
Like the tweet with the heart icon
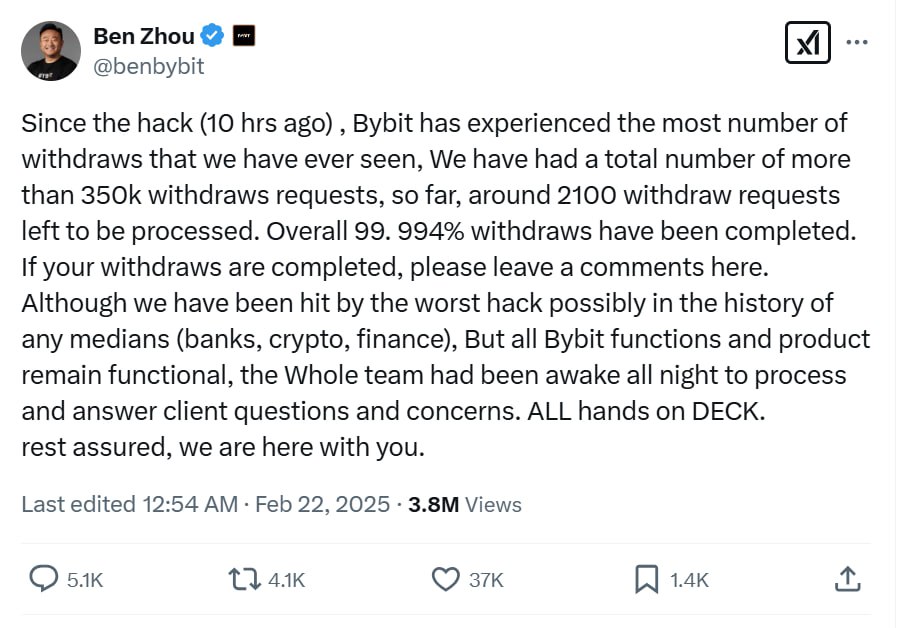click(x=444, y=579)
